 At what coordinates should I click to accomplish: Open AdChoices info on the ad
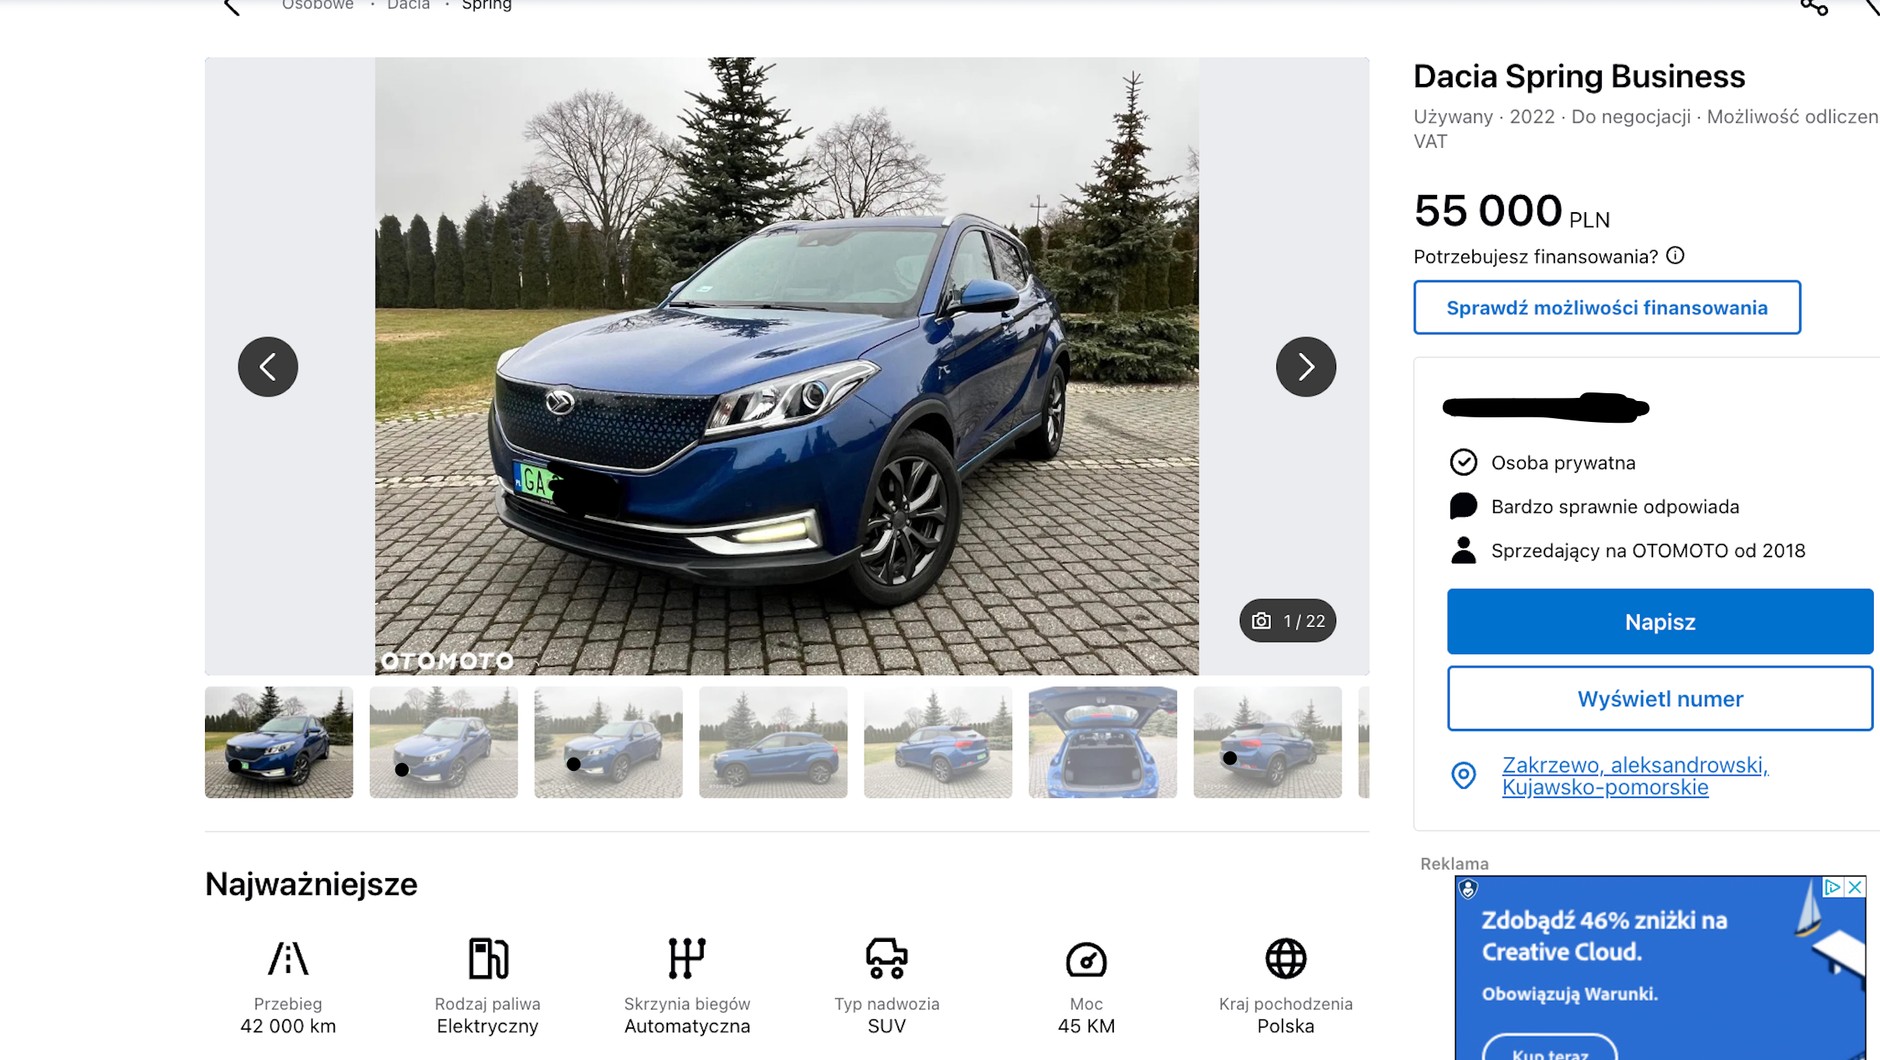coord(1833,887)
